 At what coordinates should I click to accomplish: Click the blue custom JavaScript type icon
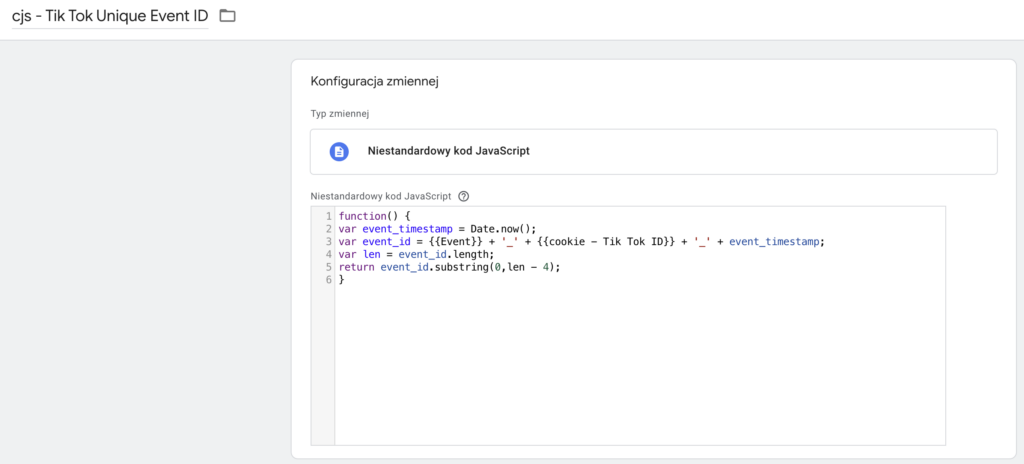(x=339, y=151)
